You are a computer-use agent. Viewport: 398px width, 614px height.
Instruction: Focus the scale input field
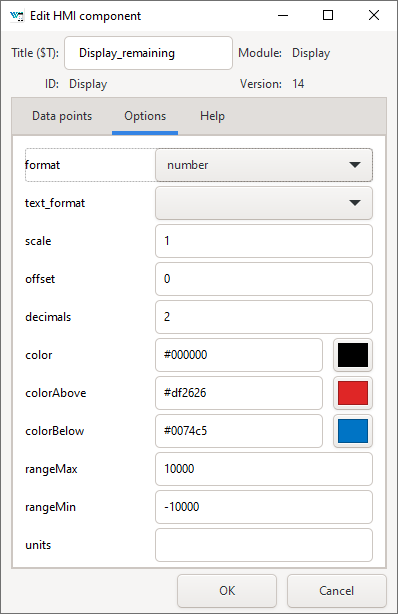(x=264, y=241)
